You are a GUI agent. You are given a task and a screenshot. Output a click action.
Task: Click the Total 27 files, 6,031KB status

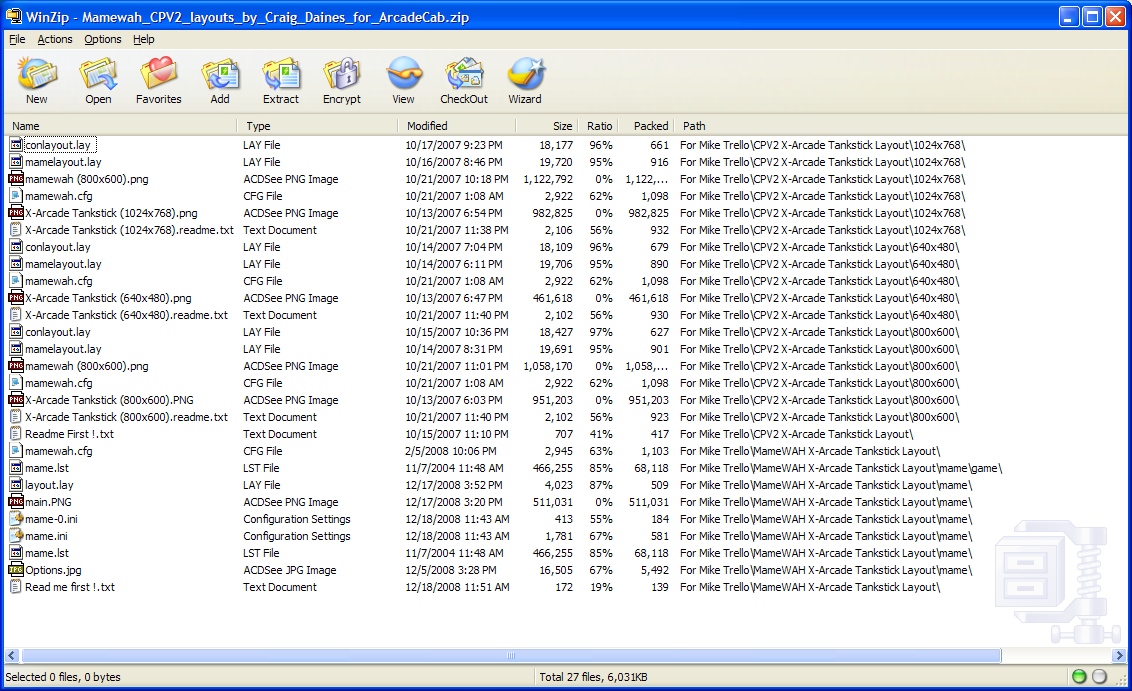(x=593, y=677)
